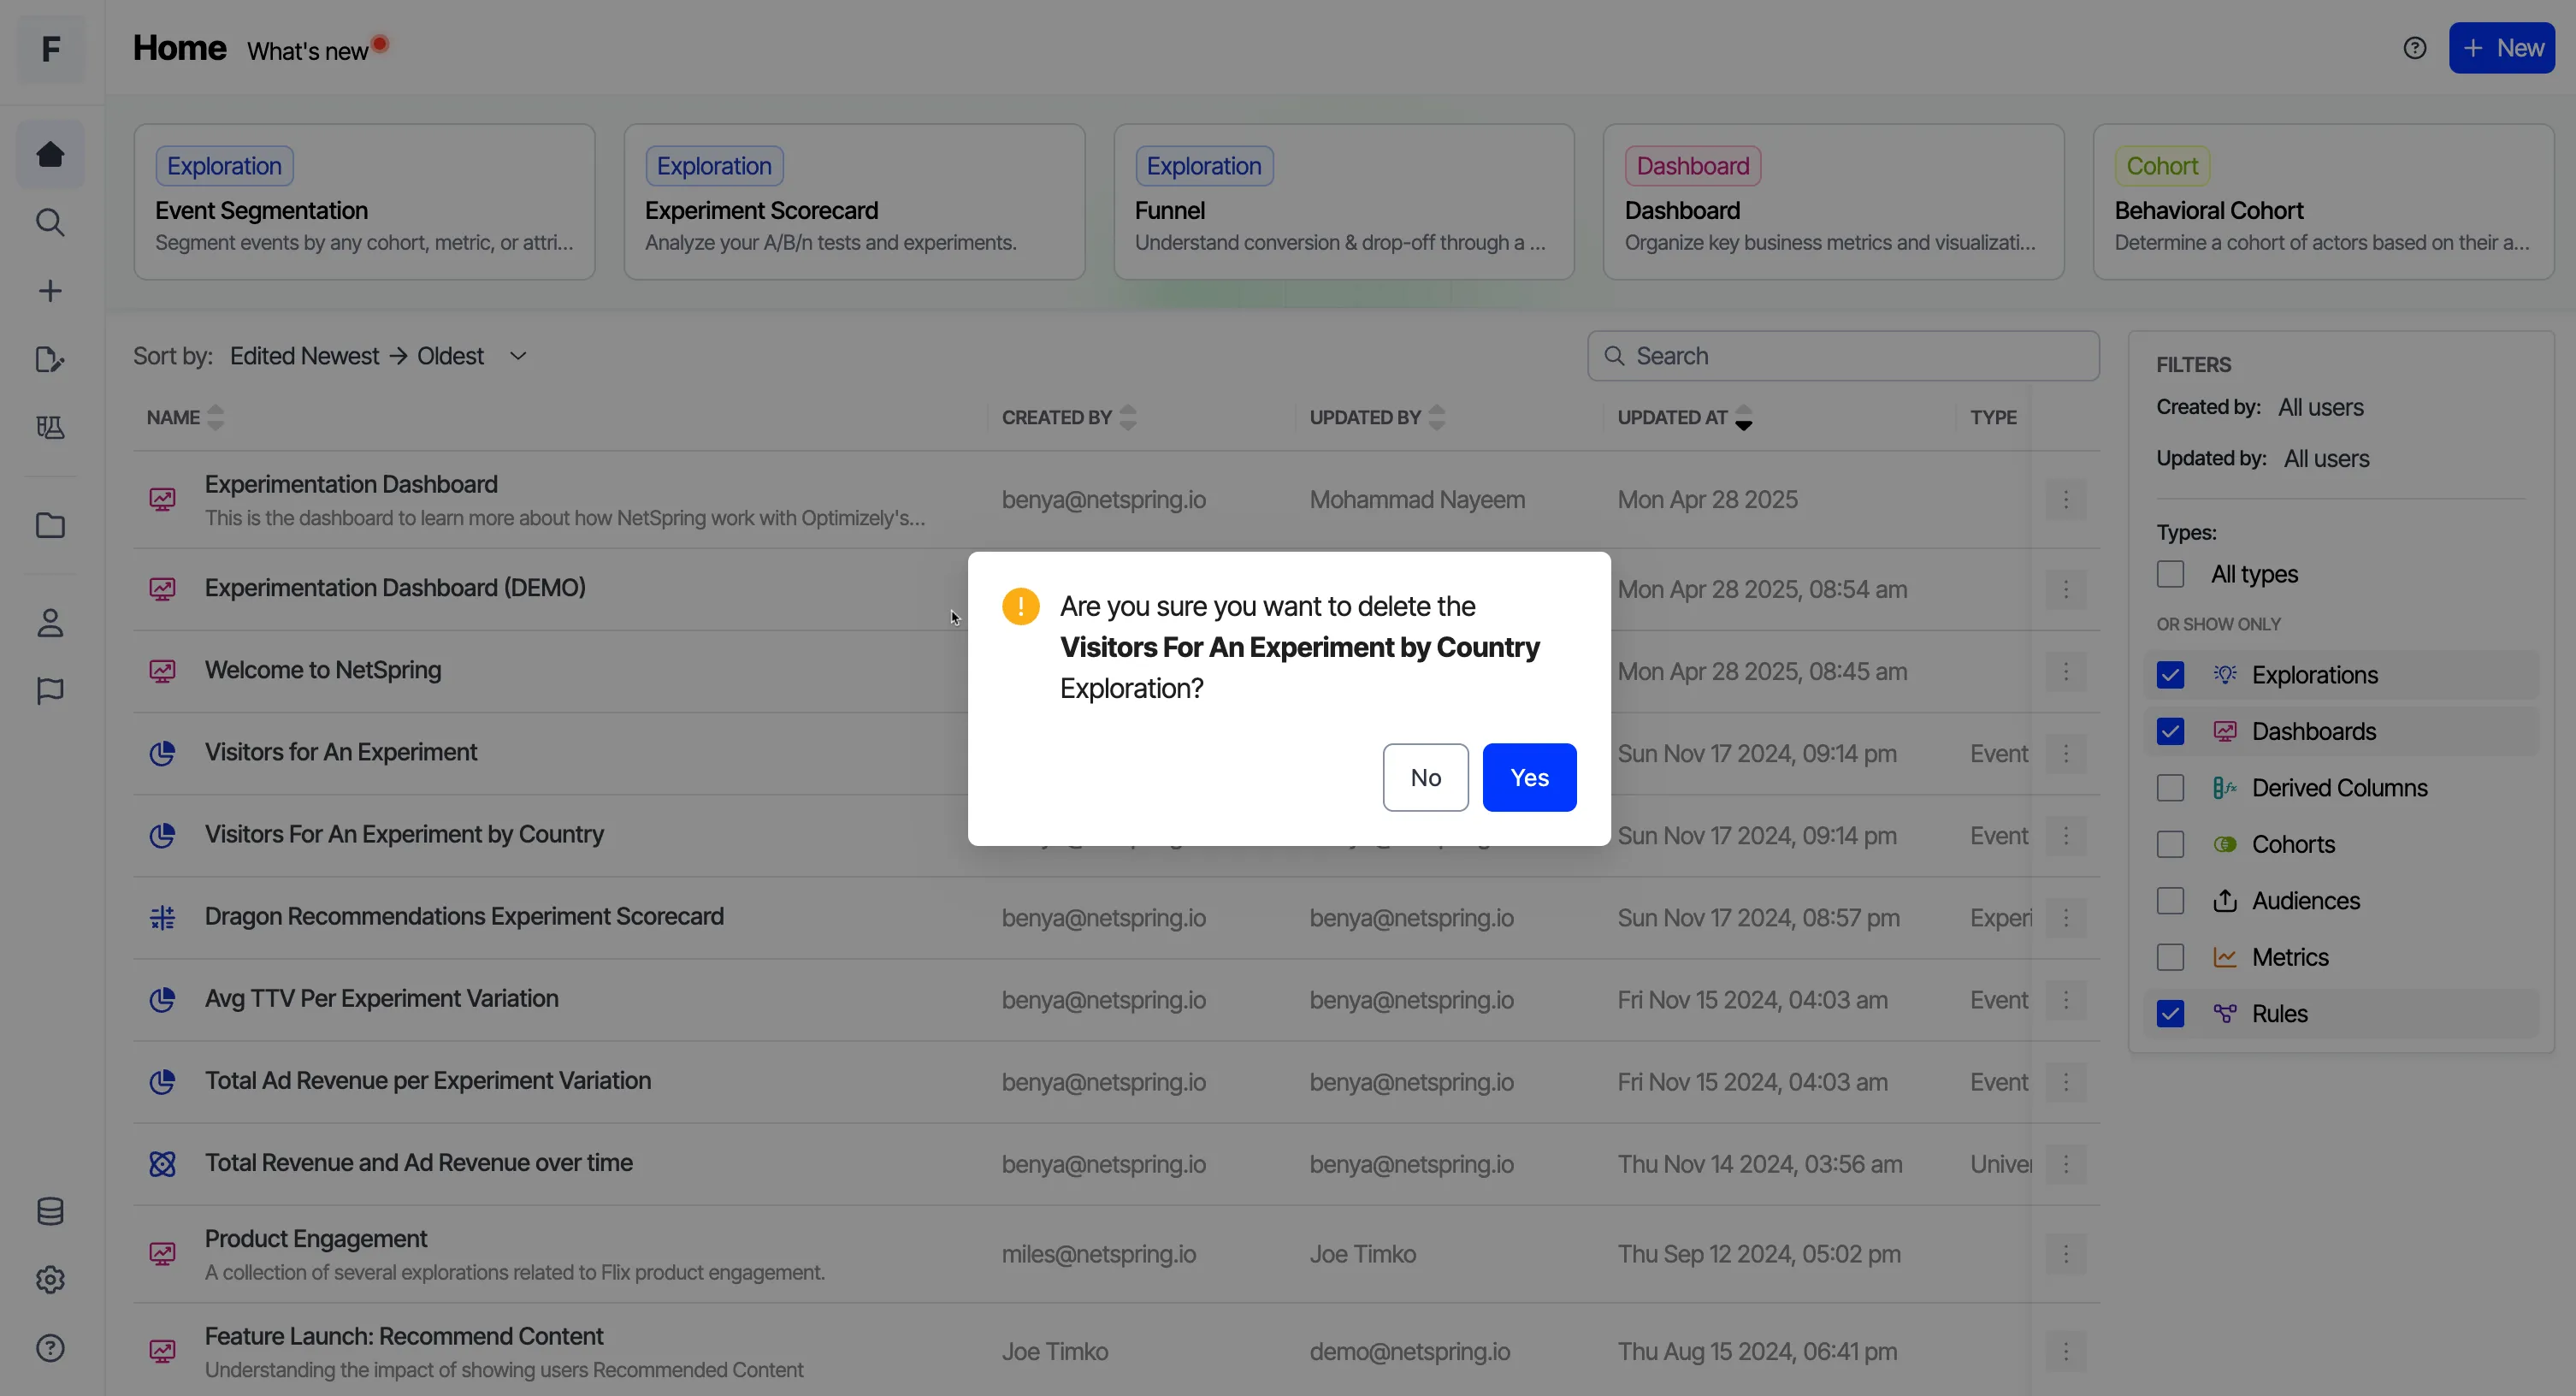Open Welcome to NetSpring item
This screenshot has width=2576, height=1396.
pos(323,670)
